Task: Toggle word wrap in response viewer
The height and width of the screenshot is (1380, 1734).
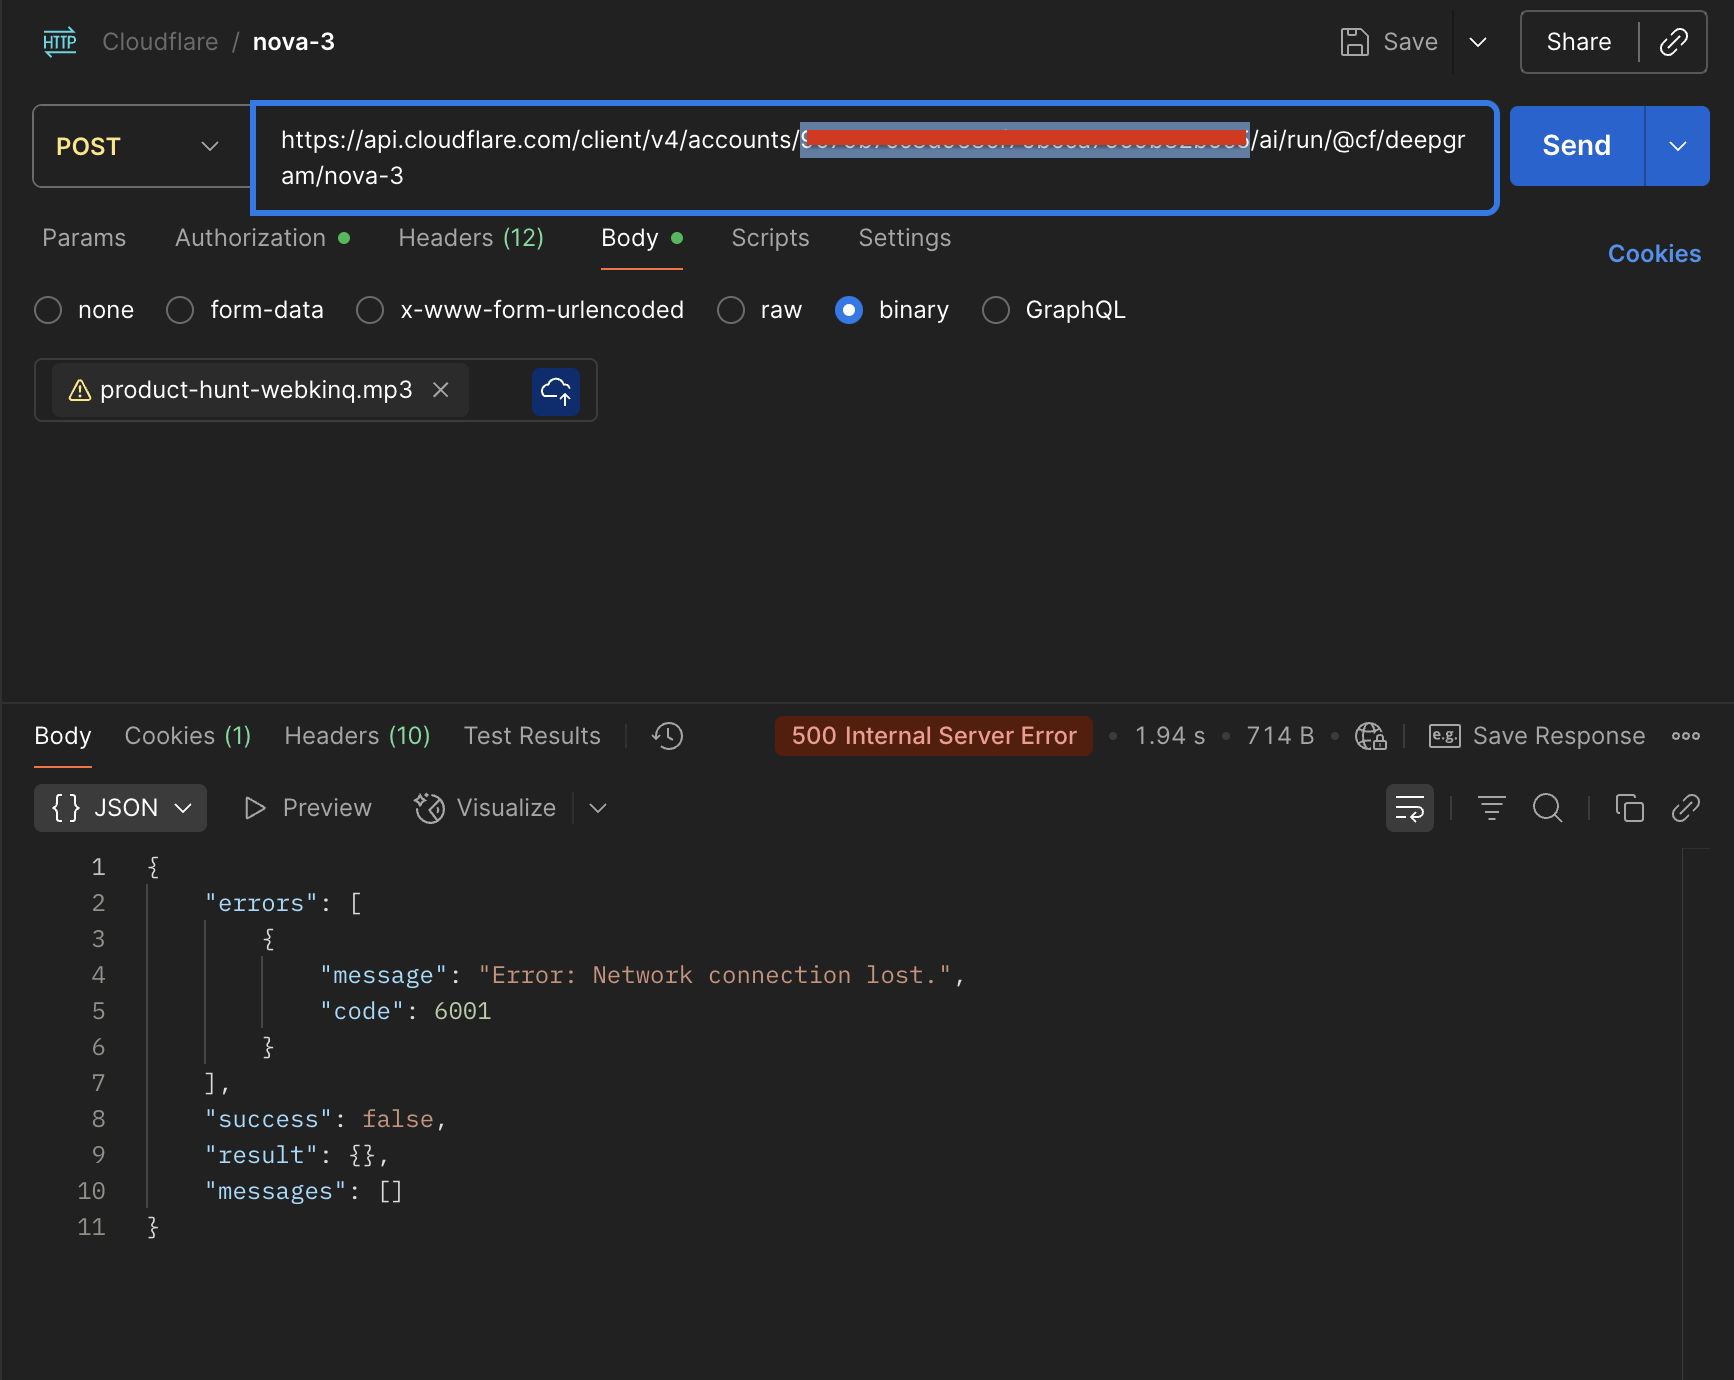Action: [1409, 808]
